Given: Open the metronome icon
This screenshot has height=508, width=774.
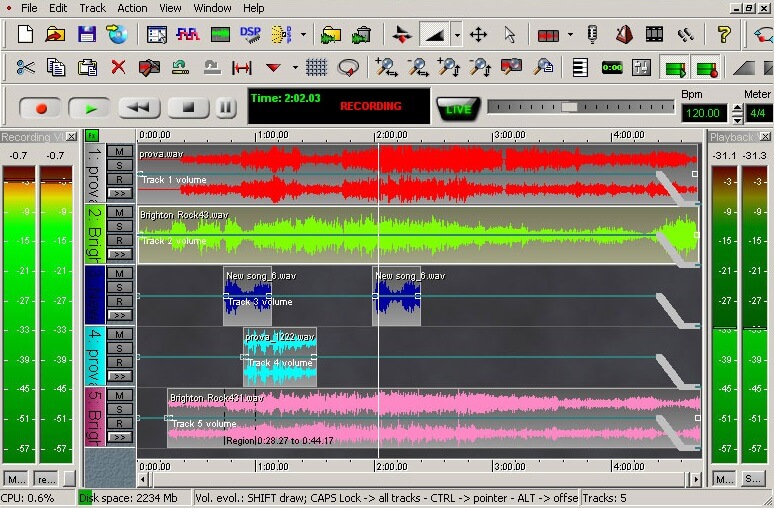Looking at the screenshot, I should (624, 35).
